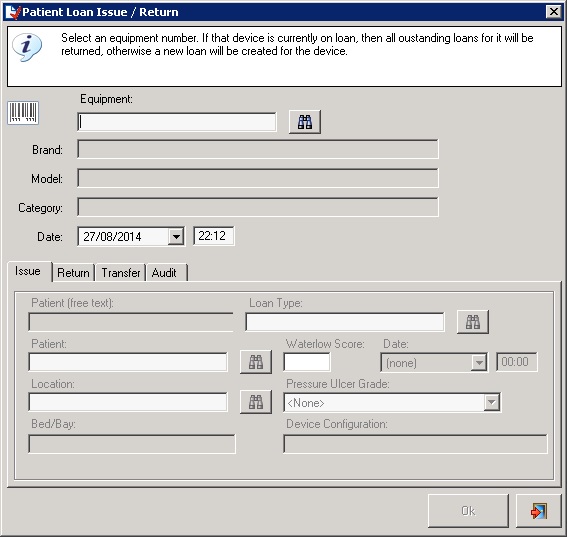Open Loan Type lookup binoculars button

pos(473,321)
